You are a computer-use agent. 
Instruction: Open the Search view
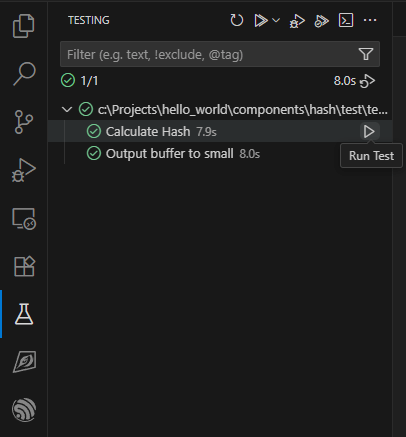tap(24, 73)
